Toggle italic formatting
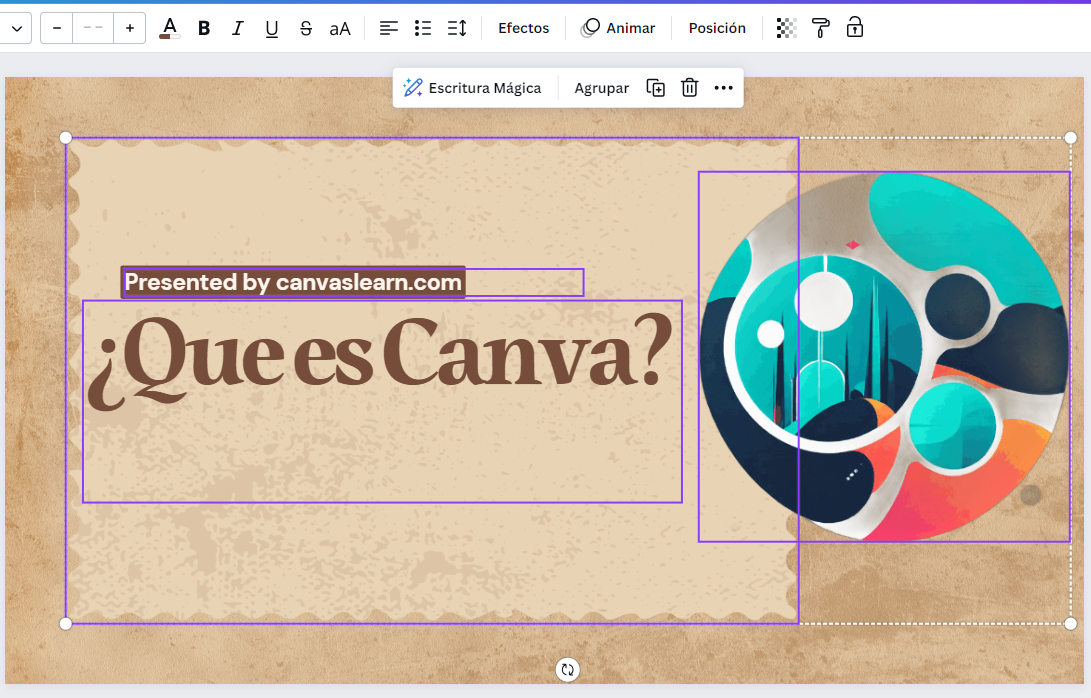The height and width of the screenshot is (698, 1091). 237,28
